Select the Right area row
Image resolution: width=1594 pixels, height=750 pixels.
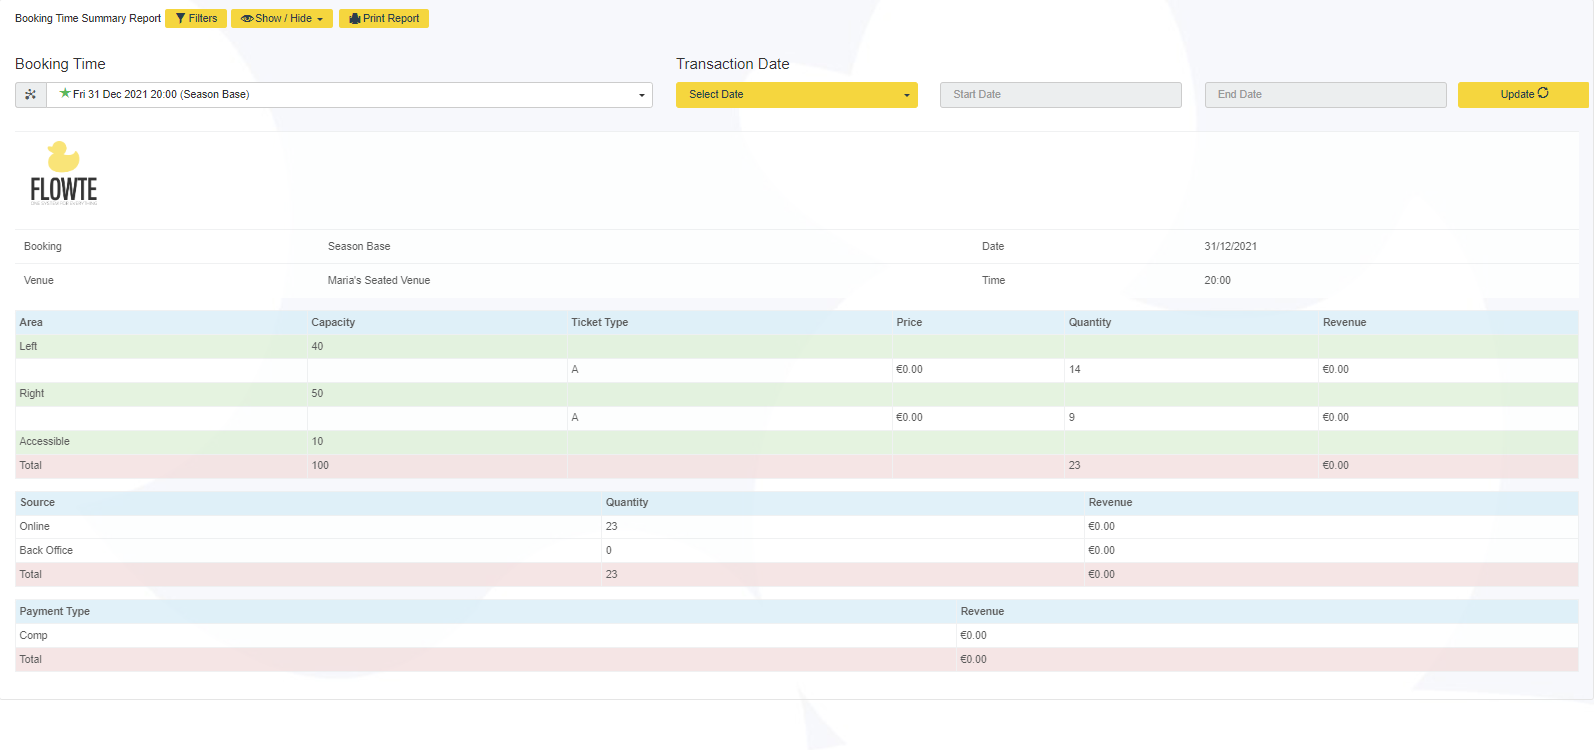[797, 394]
